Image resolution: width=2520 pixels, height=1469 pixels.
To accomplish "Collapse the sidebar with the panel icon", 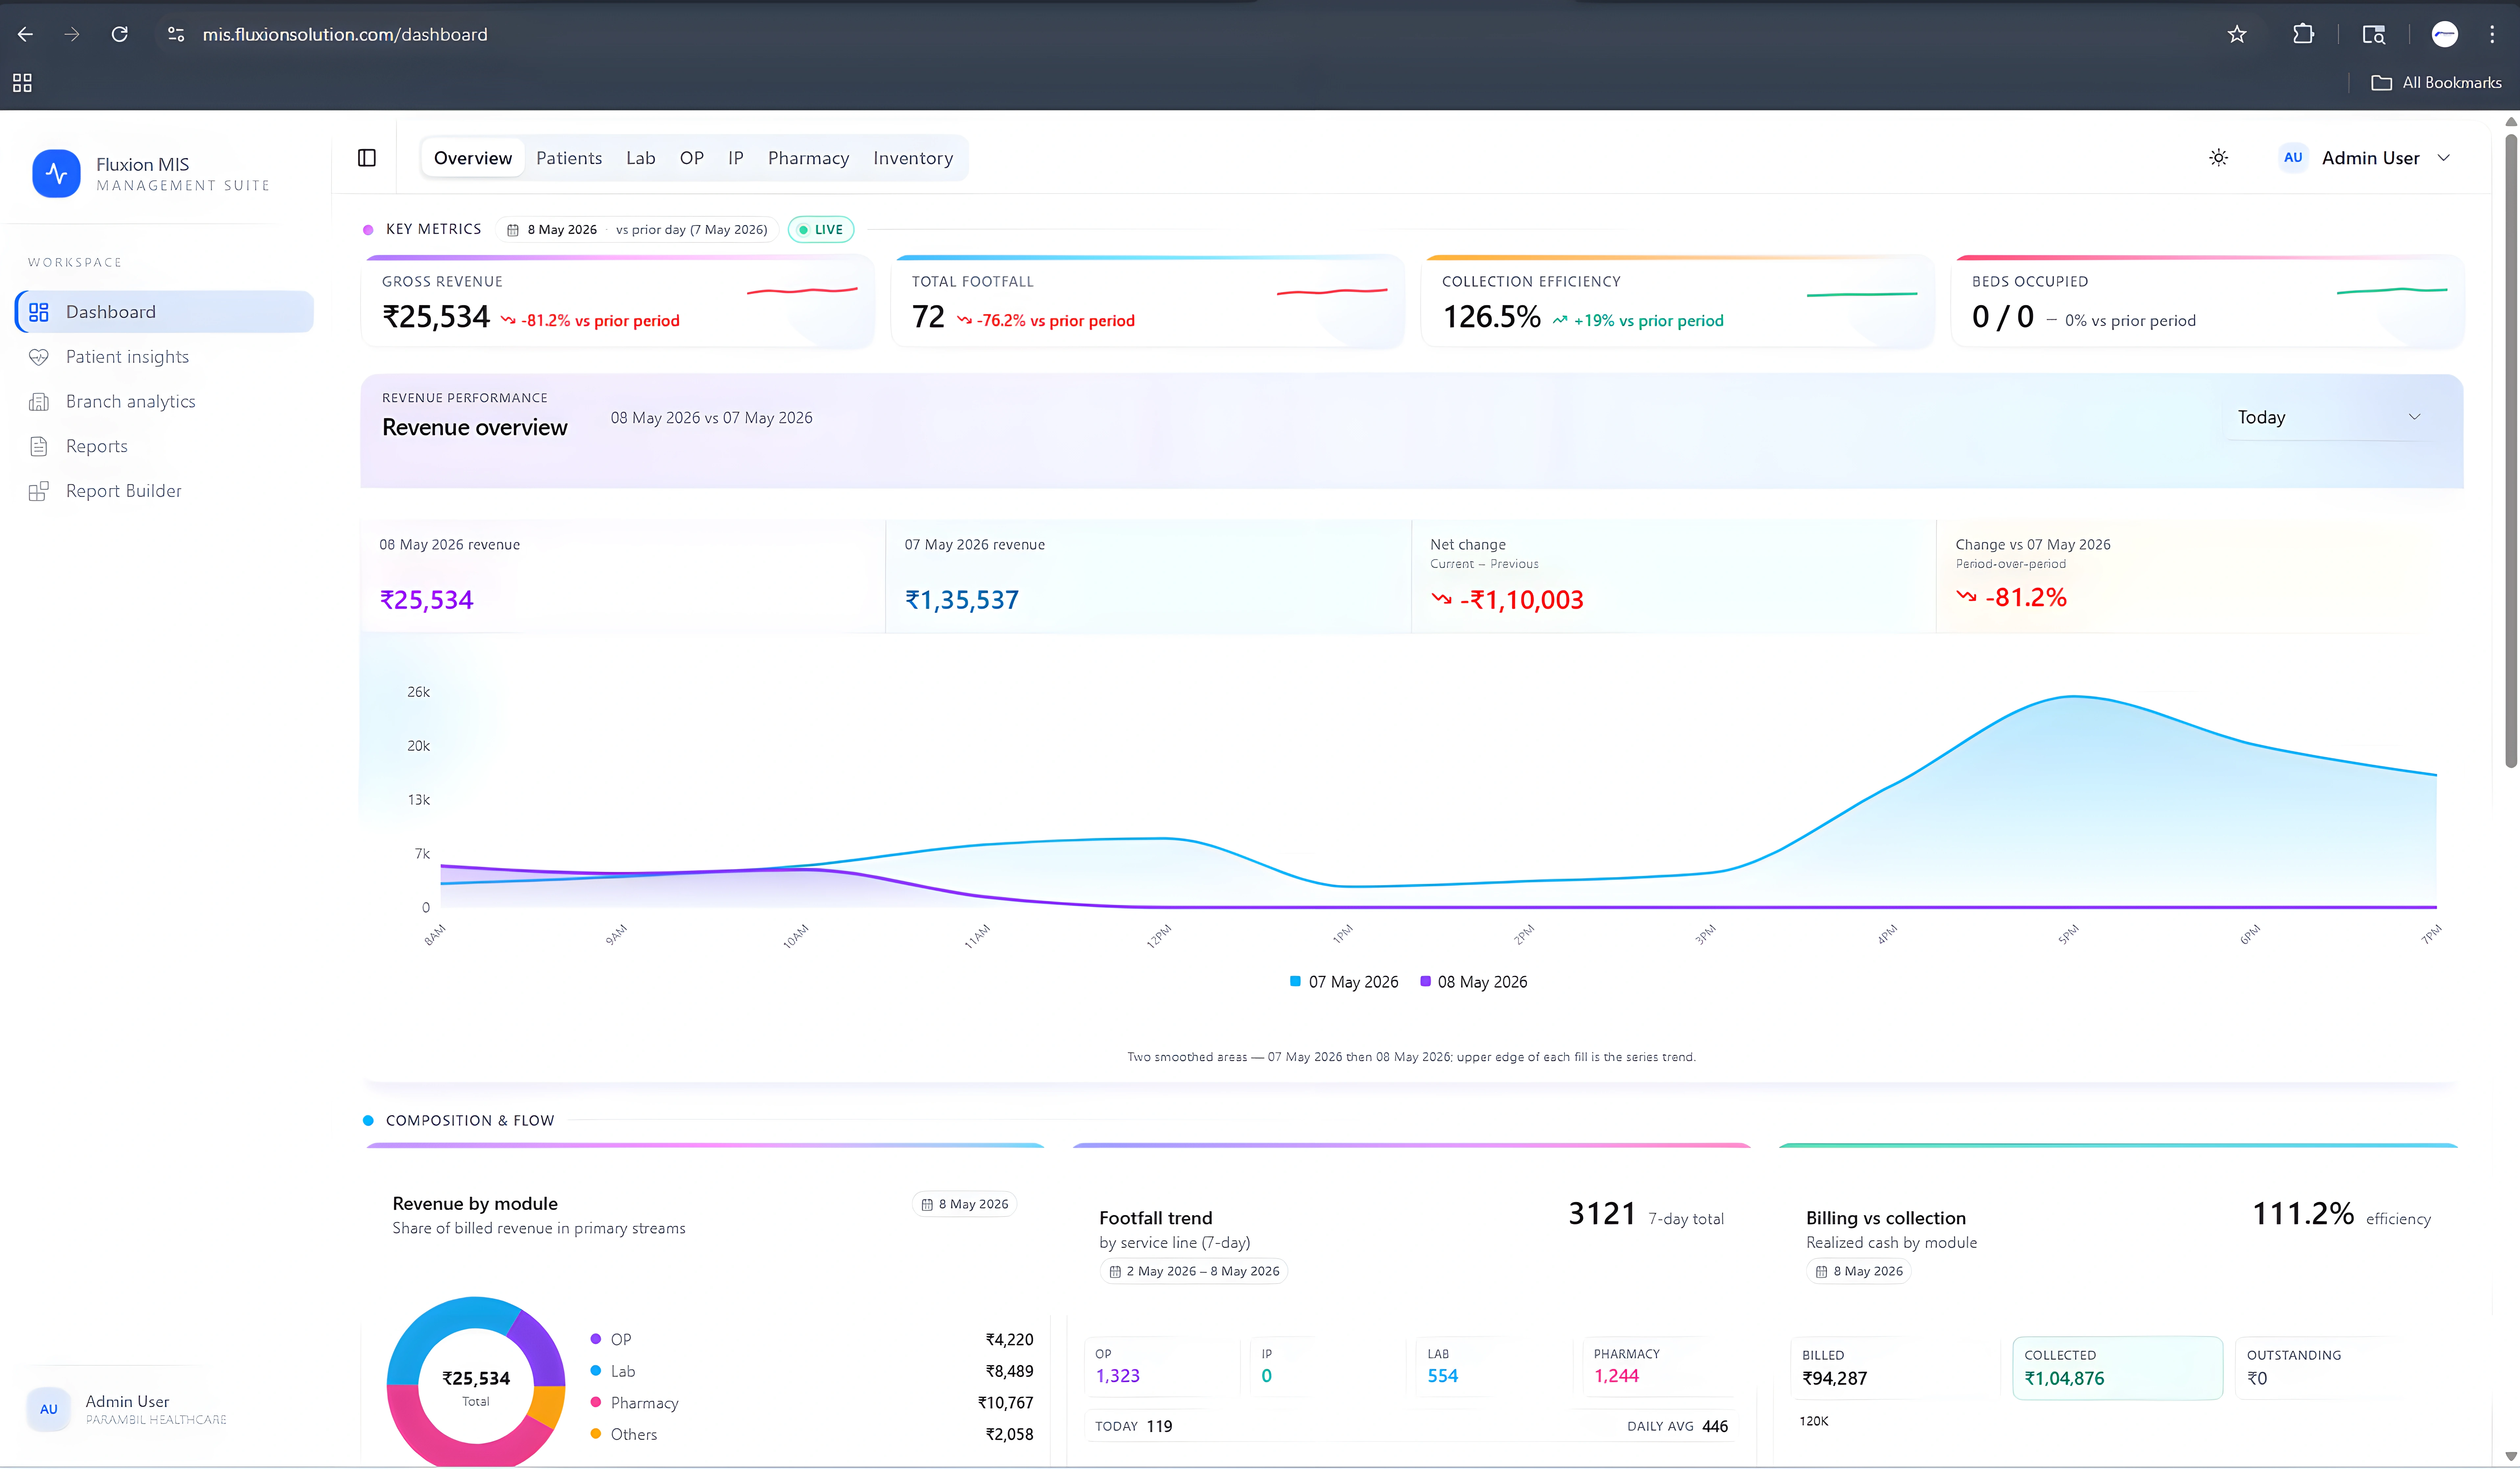I will [x=367, y=158].
